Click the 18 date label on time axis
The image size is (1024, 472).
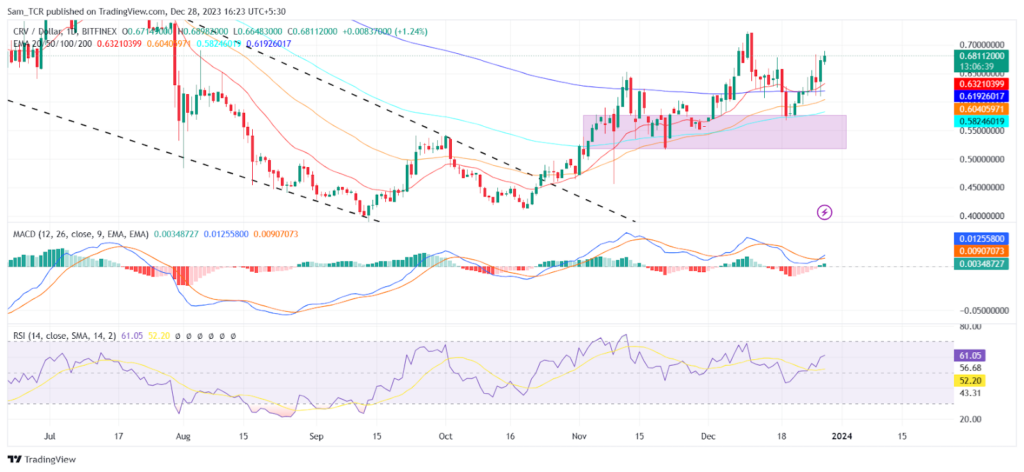pos(783,435)
